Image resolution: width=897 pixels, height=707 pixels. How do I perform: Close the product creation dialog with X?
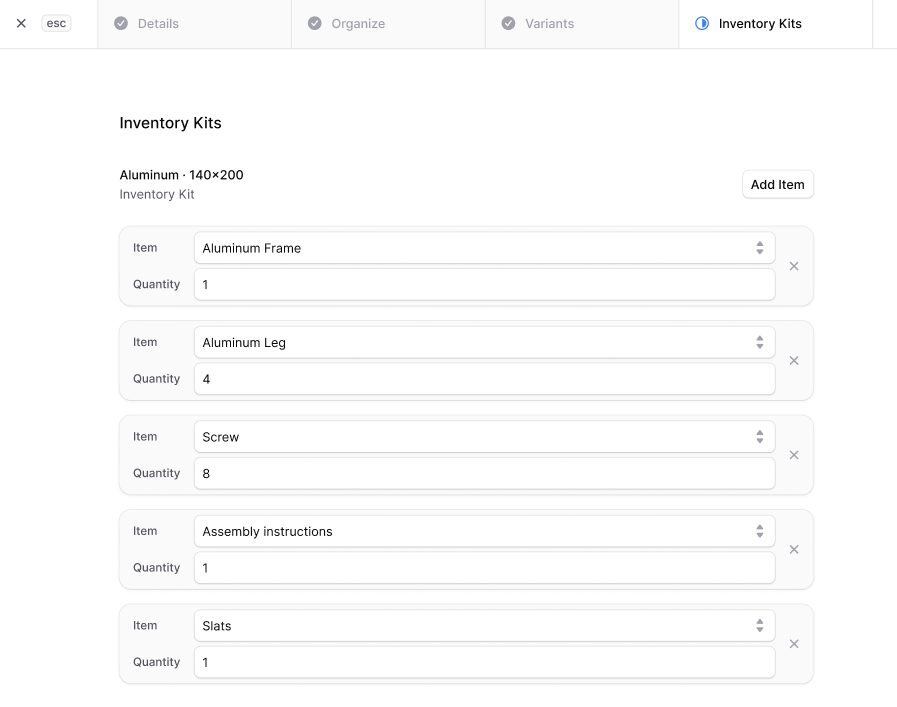21,23
